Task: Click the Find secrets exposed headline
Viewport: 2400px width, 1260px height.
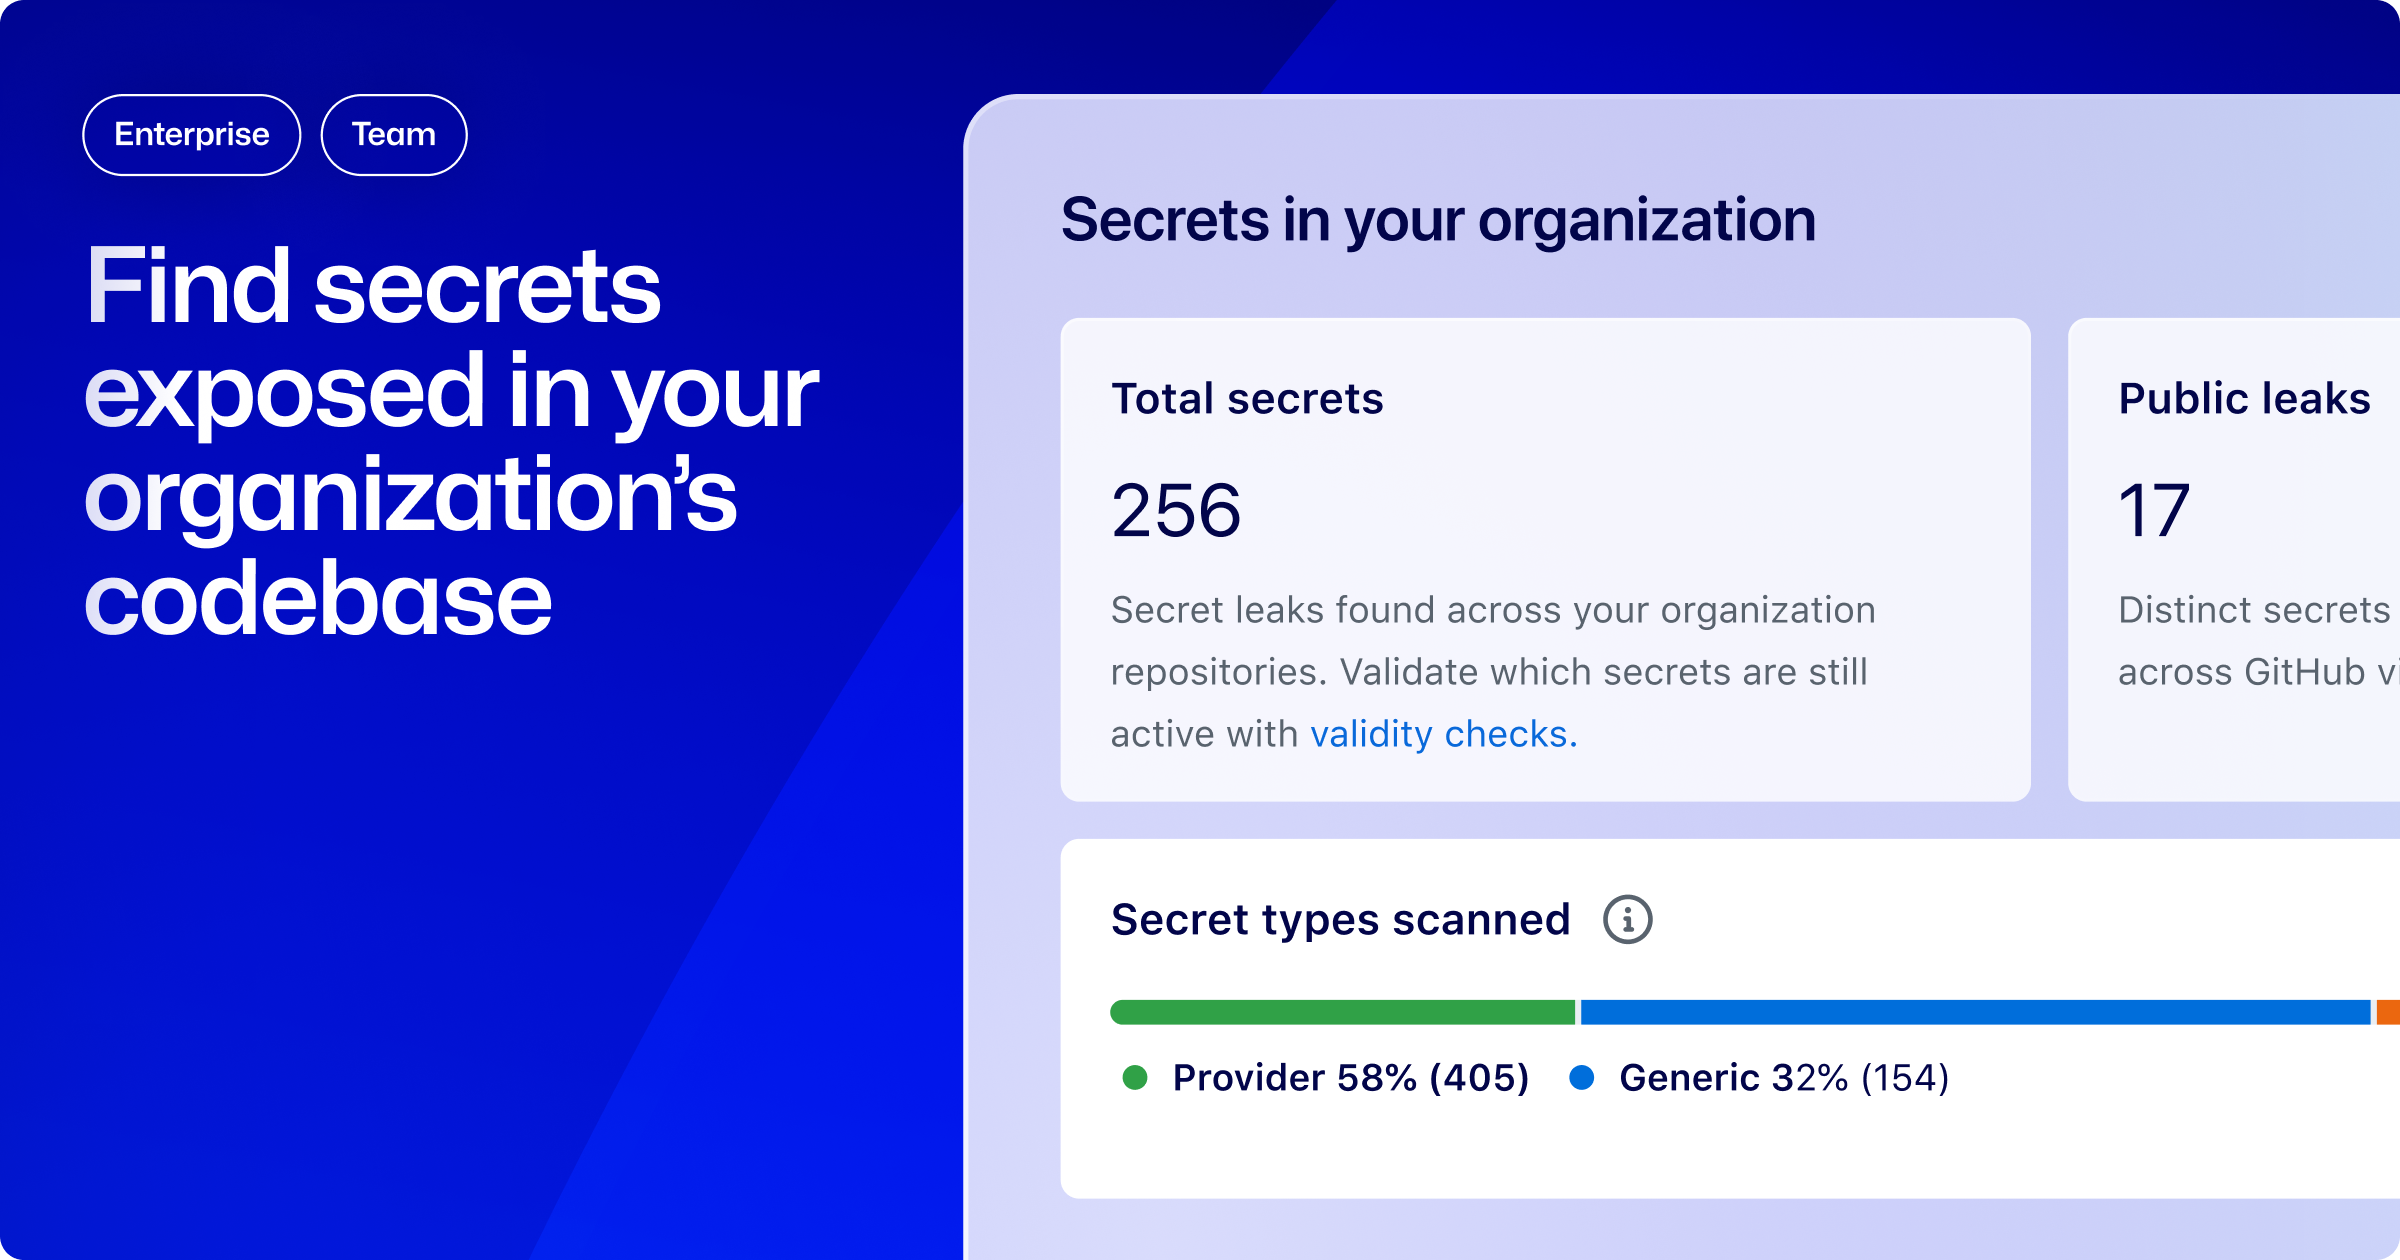Action: pos(450,440)
